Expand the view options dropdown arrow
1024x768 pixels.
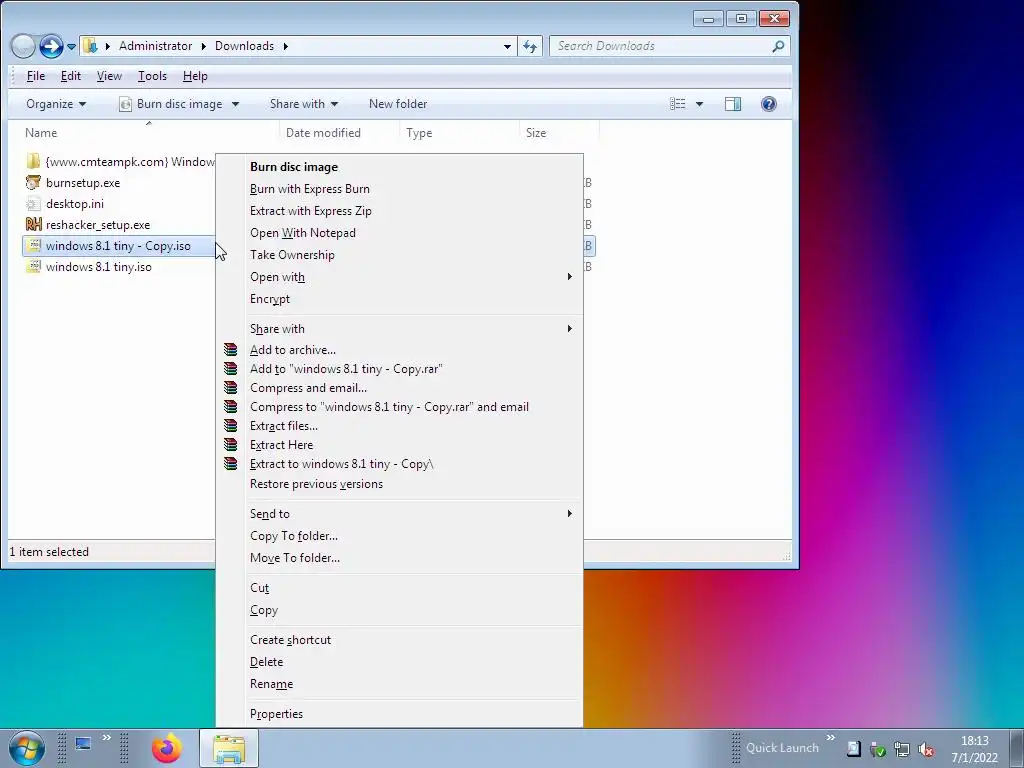pos(699,104)
